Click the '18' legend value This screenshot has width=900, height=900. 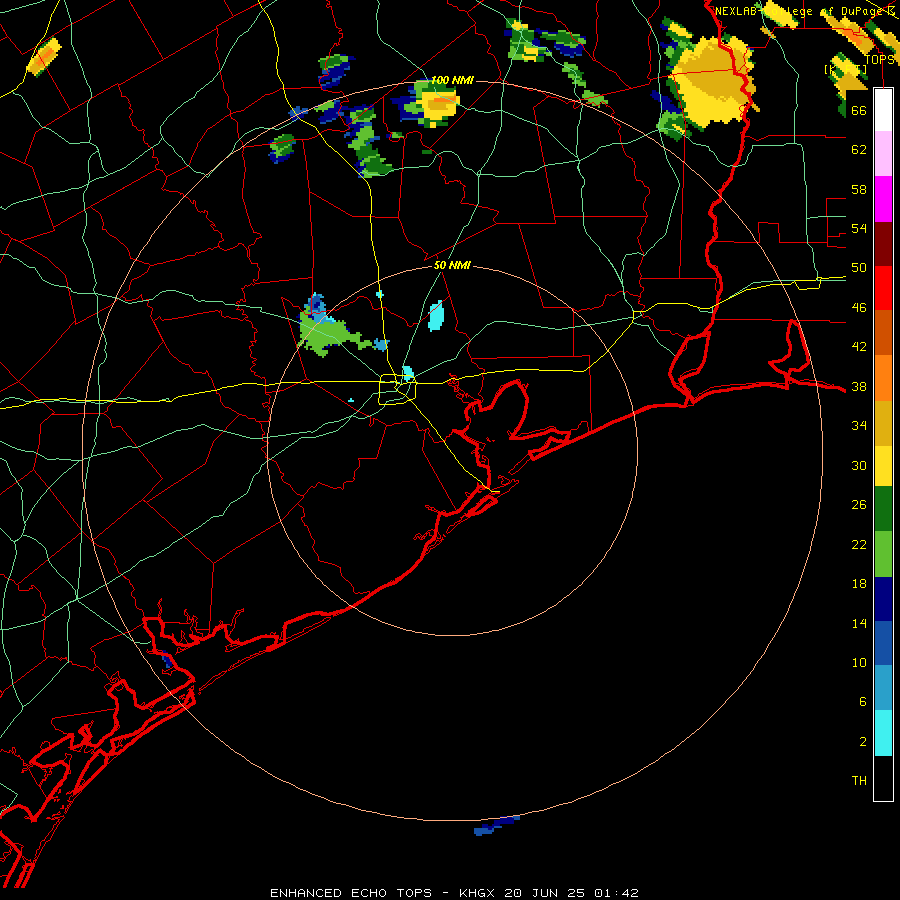[859, 584]
